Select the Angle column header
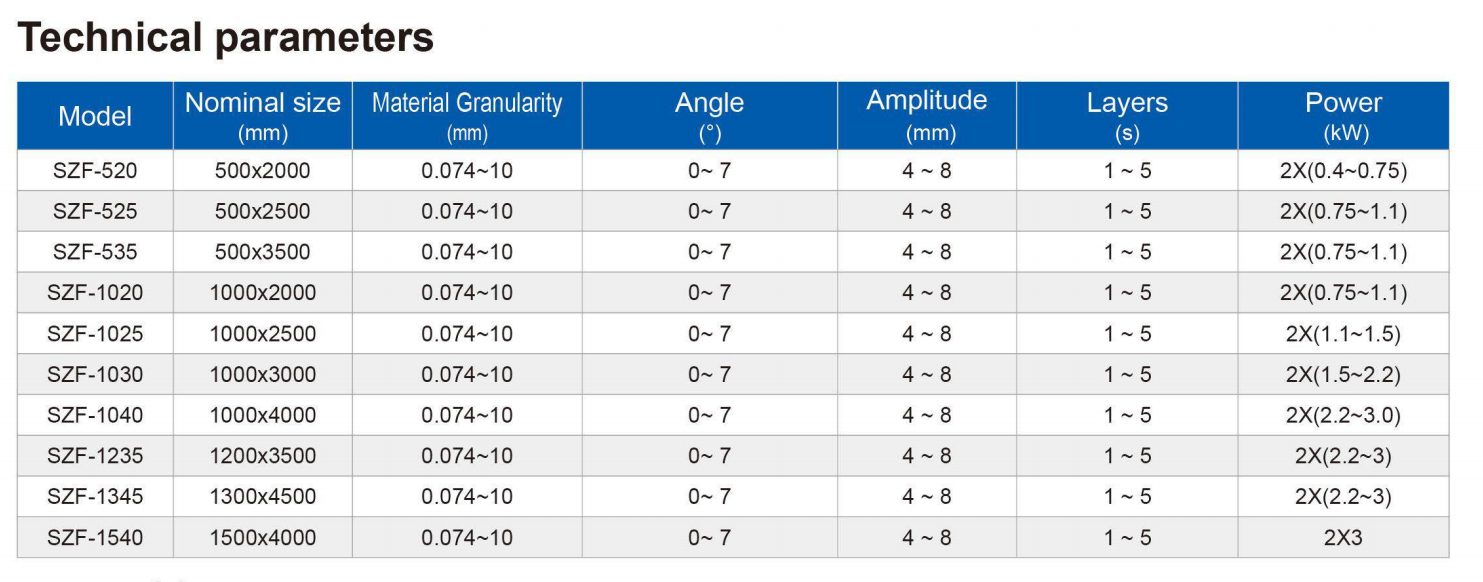1483x582 pixels. click(710, 116)
